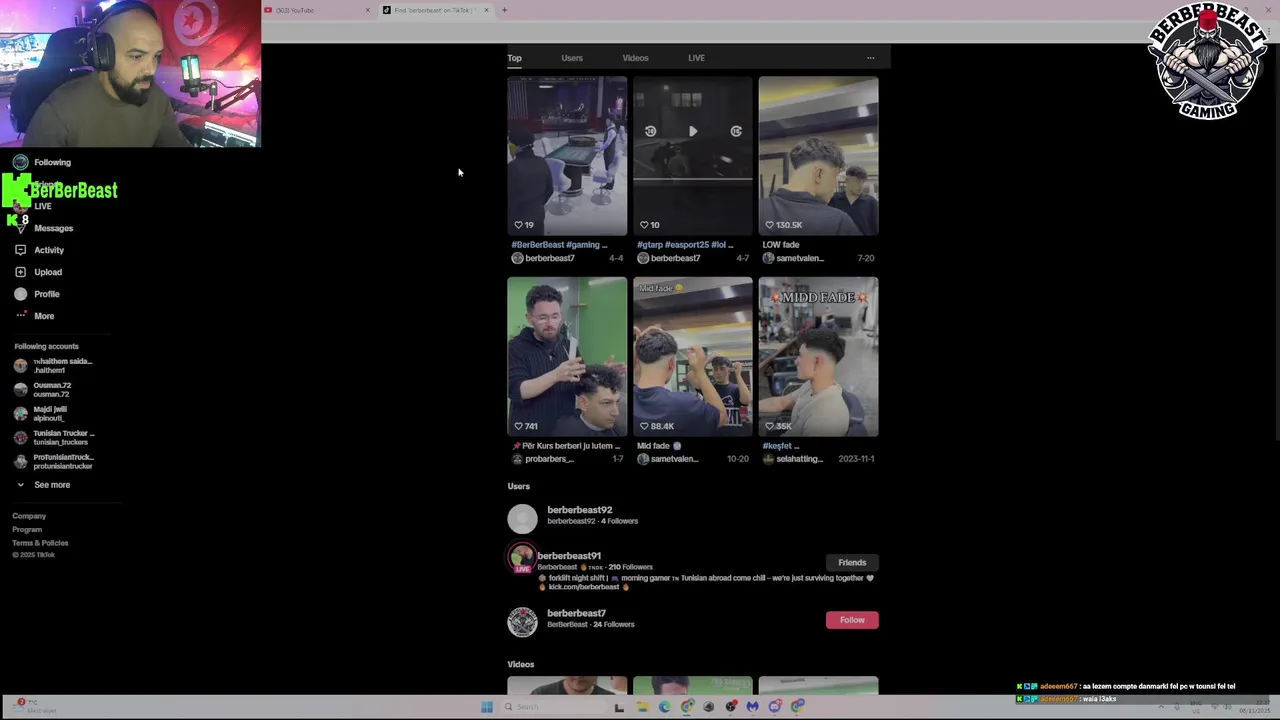Image resolution: width=1280 pixels, height=720 pixels.
Task: Expand Terms & Policies footer section
Action: [40, 543]
